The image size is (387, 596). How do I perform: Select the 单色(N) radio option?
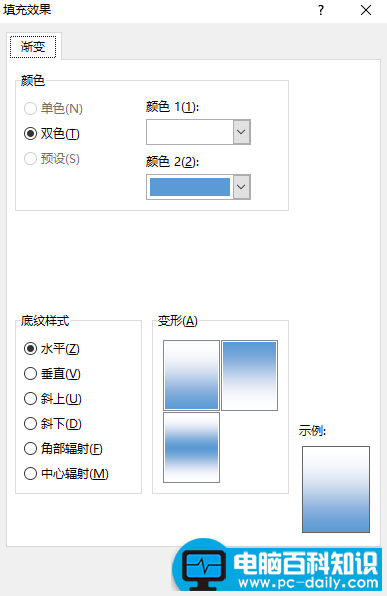click(x=53, y=109)
